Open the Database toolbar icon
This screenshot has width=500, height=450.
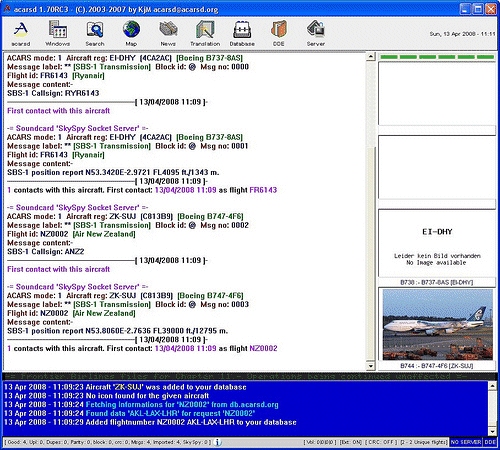242,33
